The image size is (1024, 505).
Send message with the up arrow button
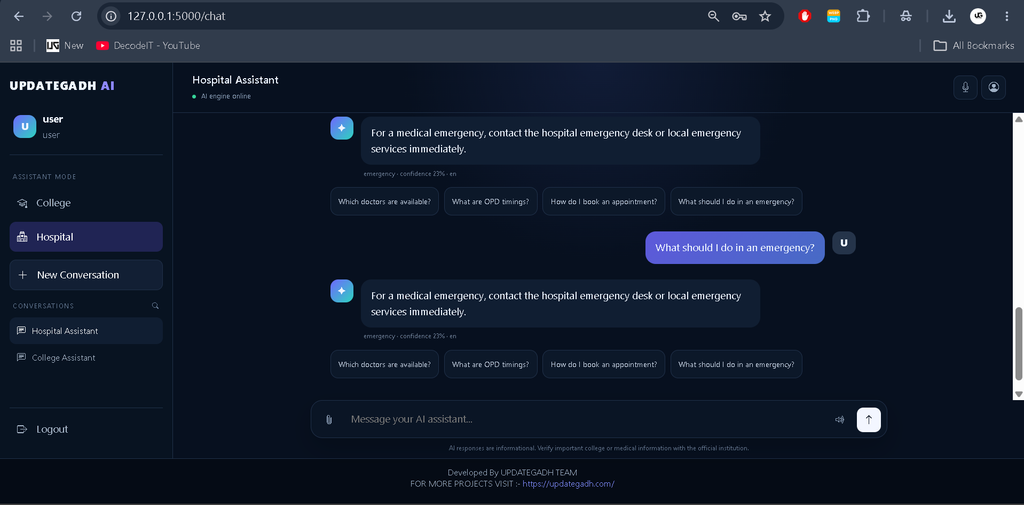point(869,419)
